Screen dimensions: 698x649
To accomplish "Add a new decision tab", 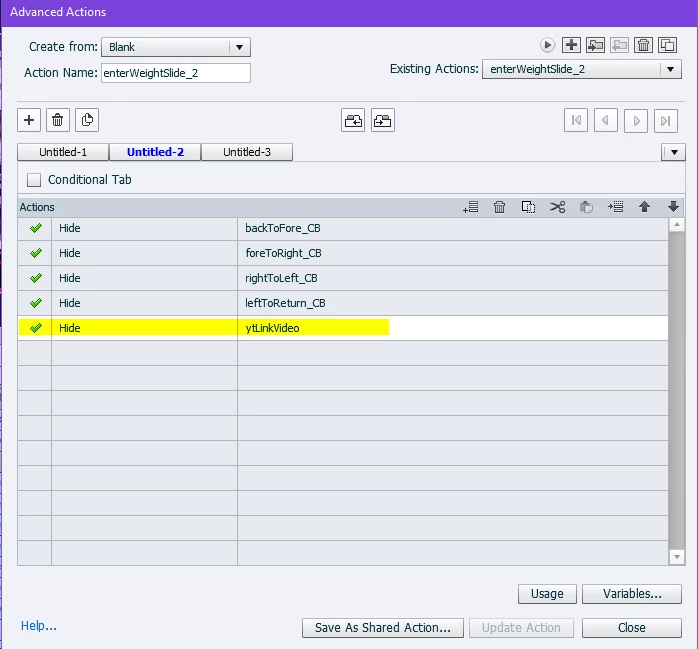I will coord(29,120).
